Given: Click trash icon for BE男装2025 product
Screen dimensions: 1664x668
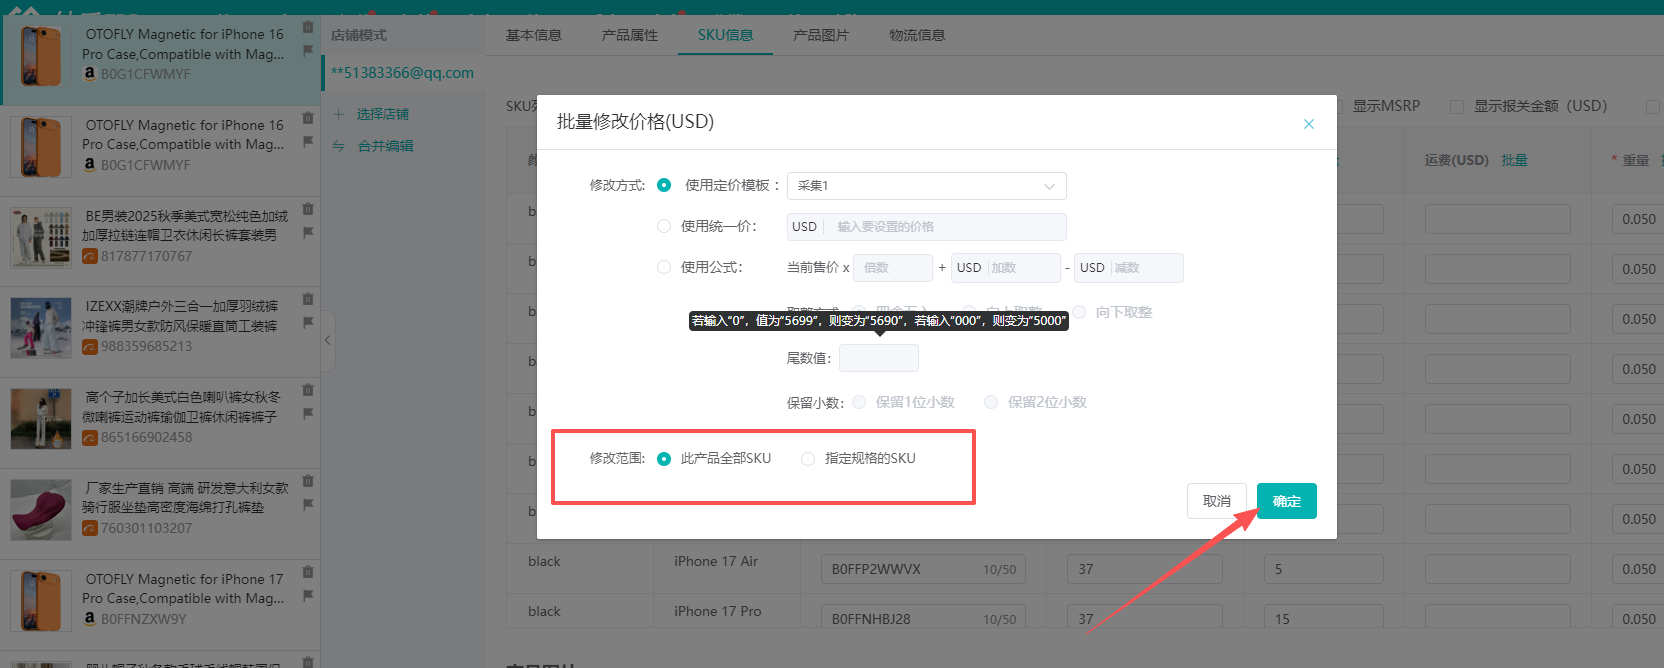Looking at the screenshot, I should point(308,209).
